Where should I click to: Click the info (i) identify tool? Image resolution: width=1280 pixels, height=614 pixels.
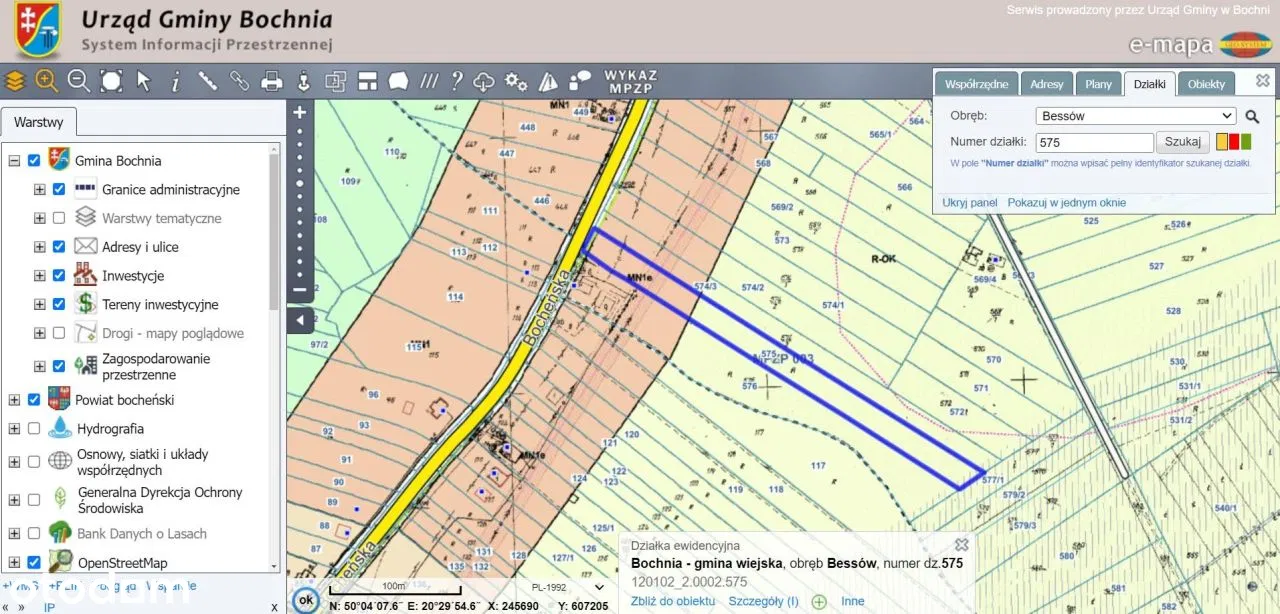[x=175, y=81]
